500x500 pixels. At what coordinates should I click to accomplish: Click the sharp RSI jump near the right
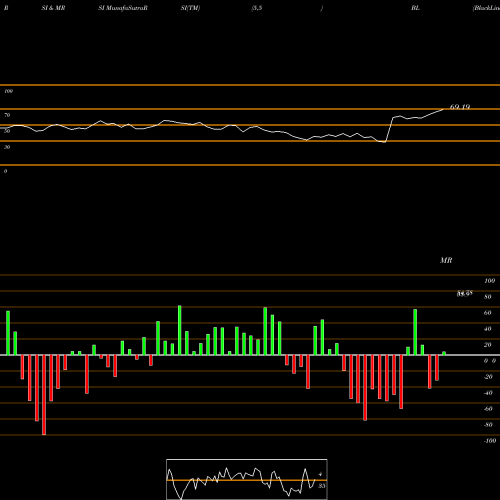389,129
